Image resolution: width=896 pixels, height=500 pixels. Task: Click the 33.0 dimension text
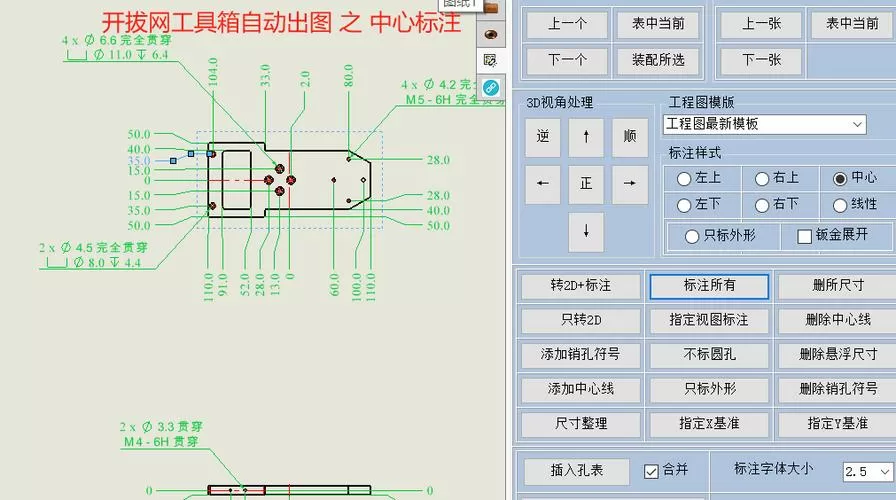pos(265,75)
